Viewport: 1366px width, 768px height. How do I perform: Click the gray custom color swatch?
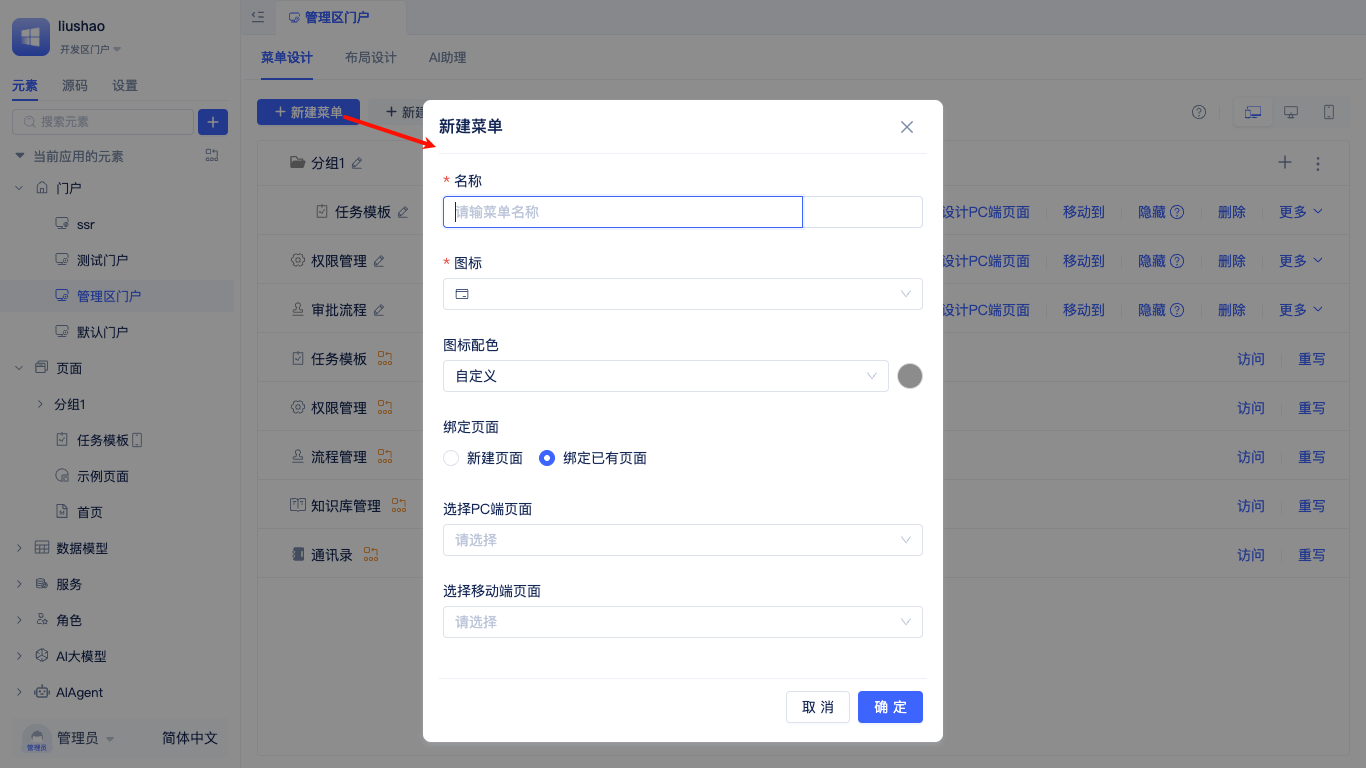click(910, 376)
